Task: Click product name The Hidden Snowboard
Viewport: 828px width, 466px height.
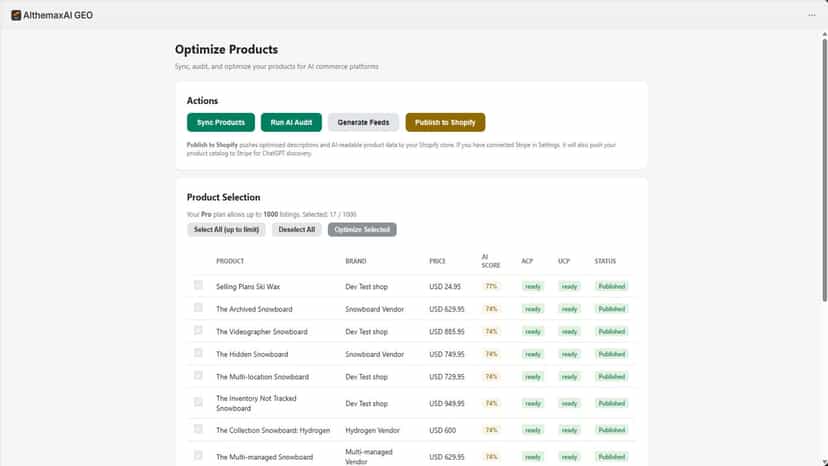Action: [252, 355]
